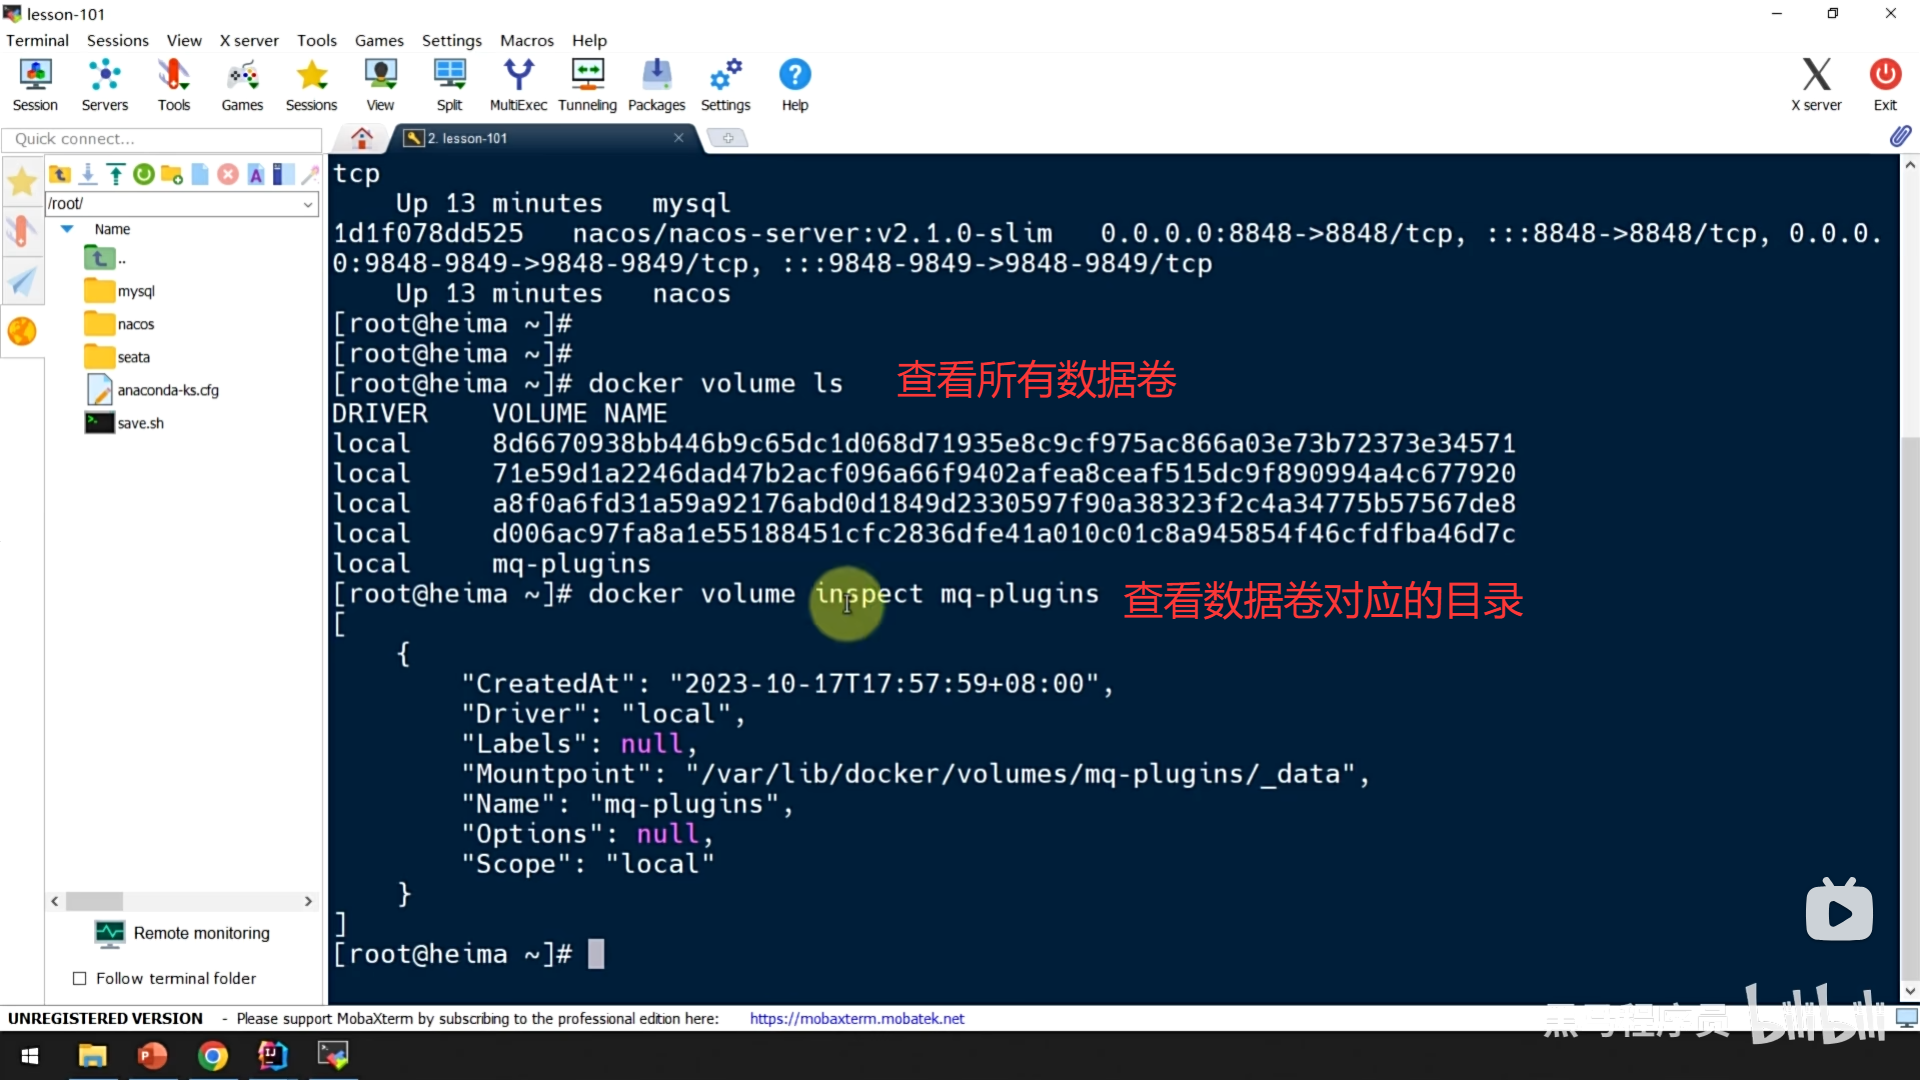Image resolution: width=1920 pixels, height=1080 pixels.
Task: Click the Remote monitoring button
Action: click(x=182, y=933)
